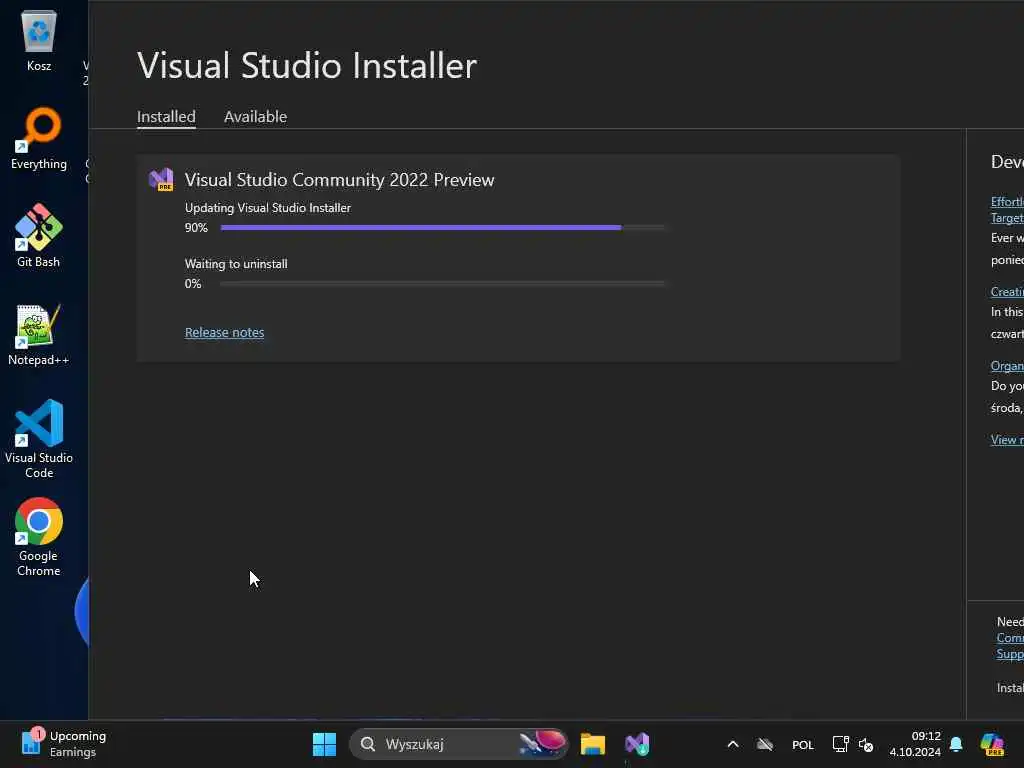Image resolution: width=1024 pixels, height=768 pixels.
Task: Open the clock showing 09:12 4.10.2024
Action: pyautogui.click(x=915, y=744)
